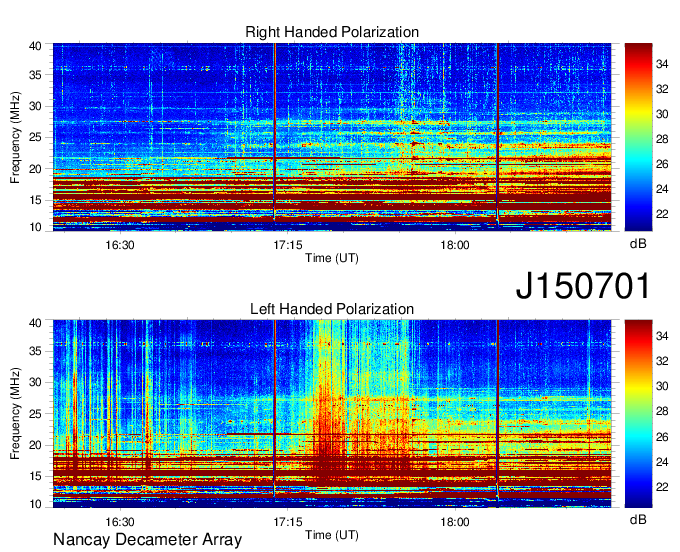Click the 20 MHz tick on top plot
Viewport: 680px width, 552px height.
tap(36, 169)
